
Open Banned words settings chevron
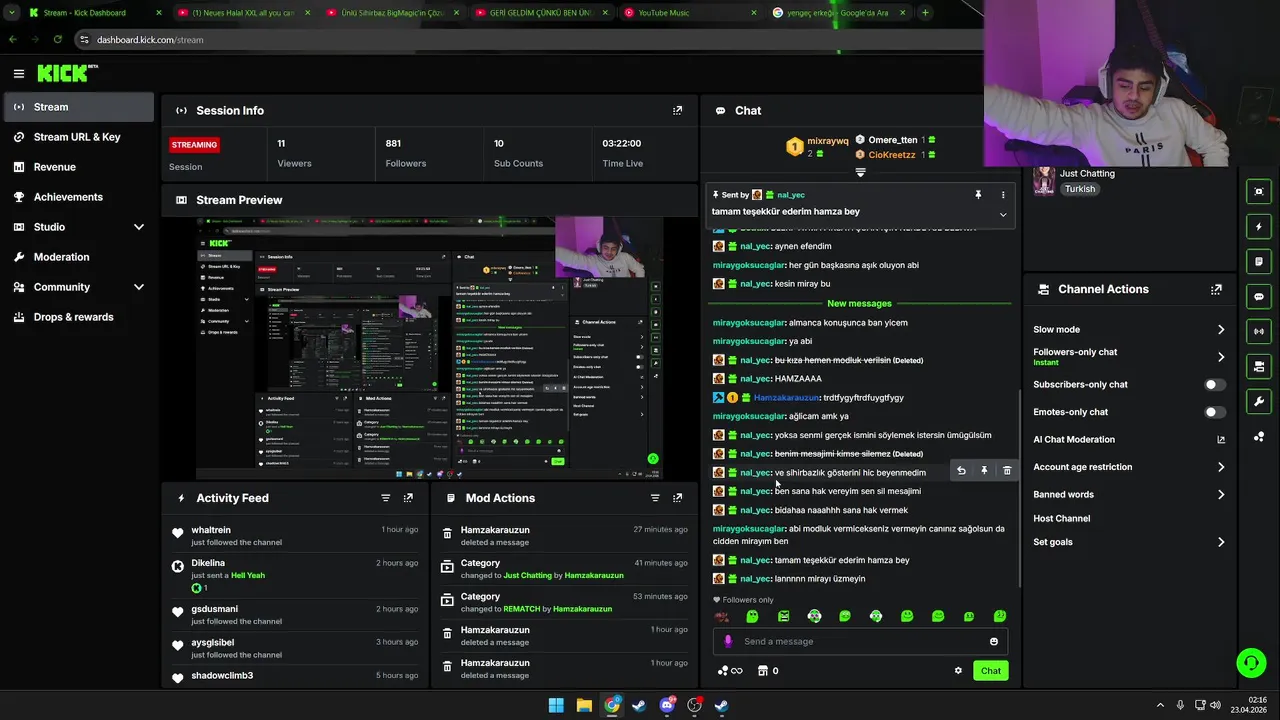tap(1221, 494)
